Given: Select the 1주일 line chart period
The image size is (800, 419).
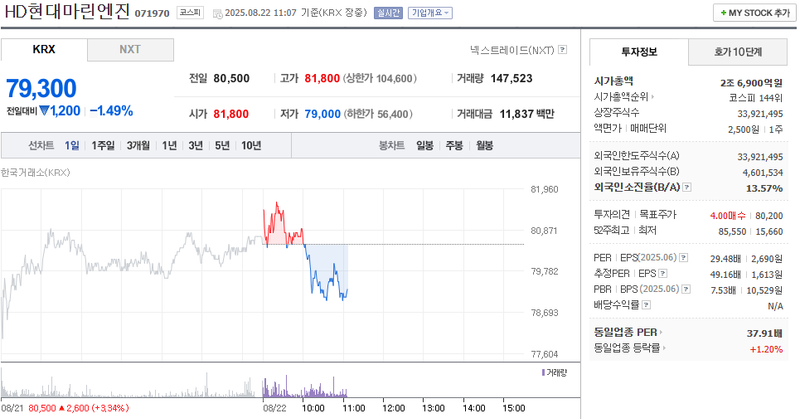Looking at the screenshot, I should (103, 145).
